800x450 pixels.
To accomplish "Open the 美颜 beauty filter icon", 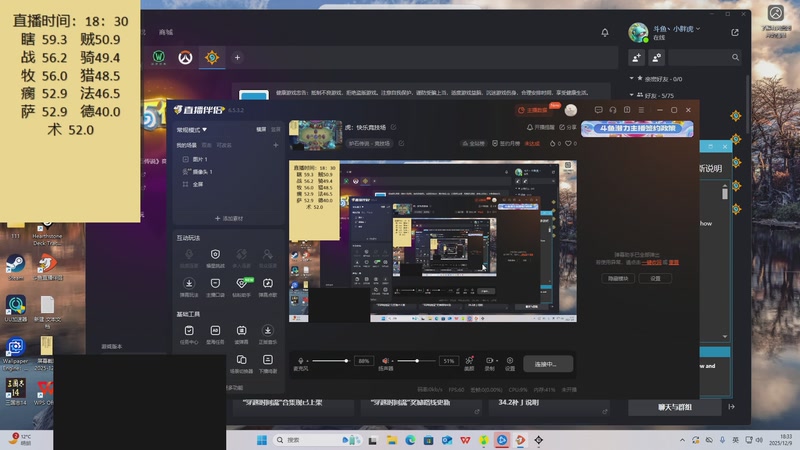I will 469,360.
